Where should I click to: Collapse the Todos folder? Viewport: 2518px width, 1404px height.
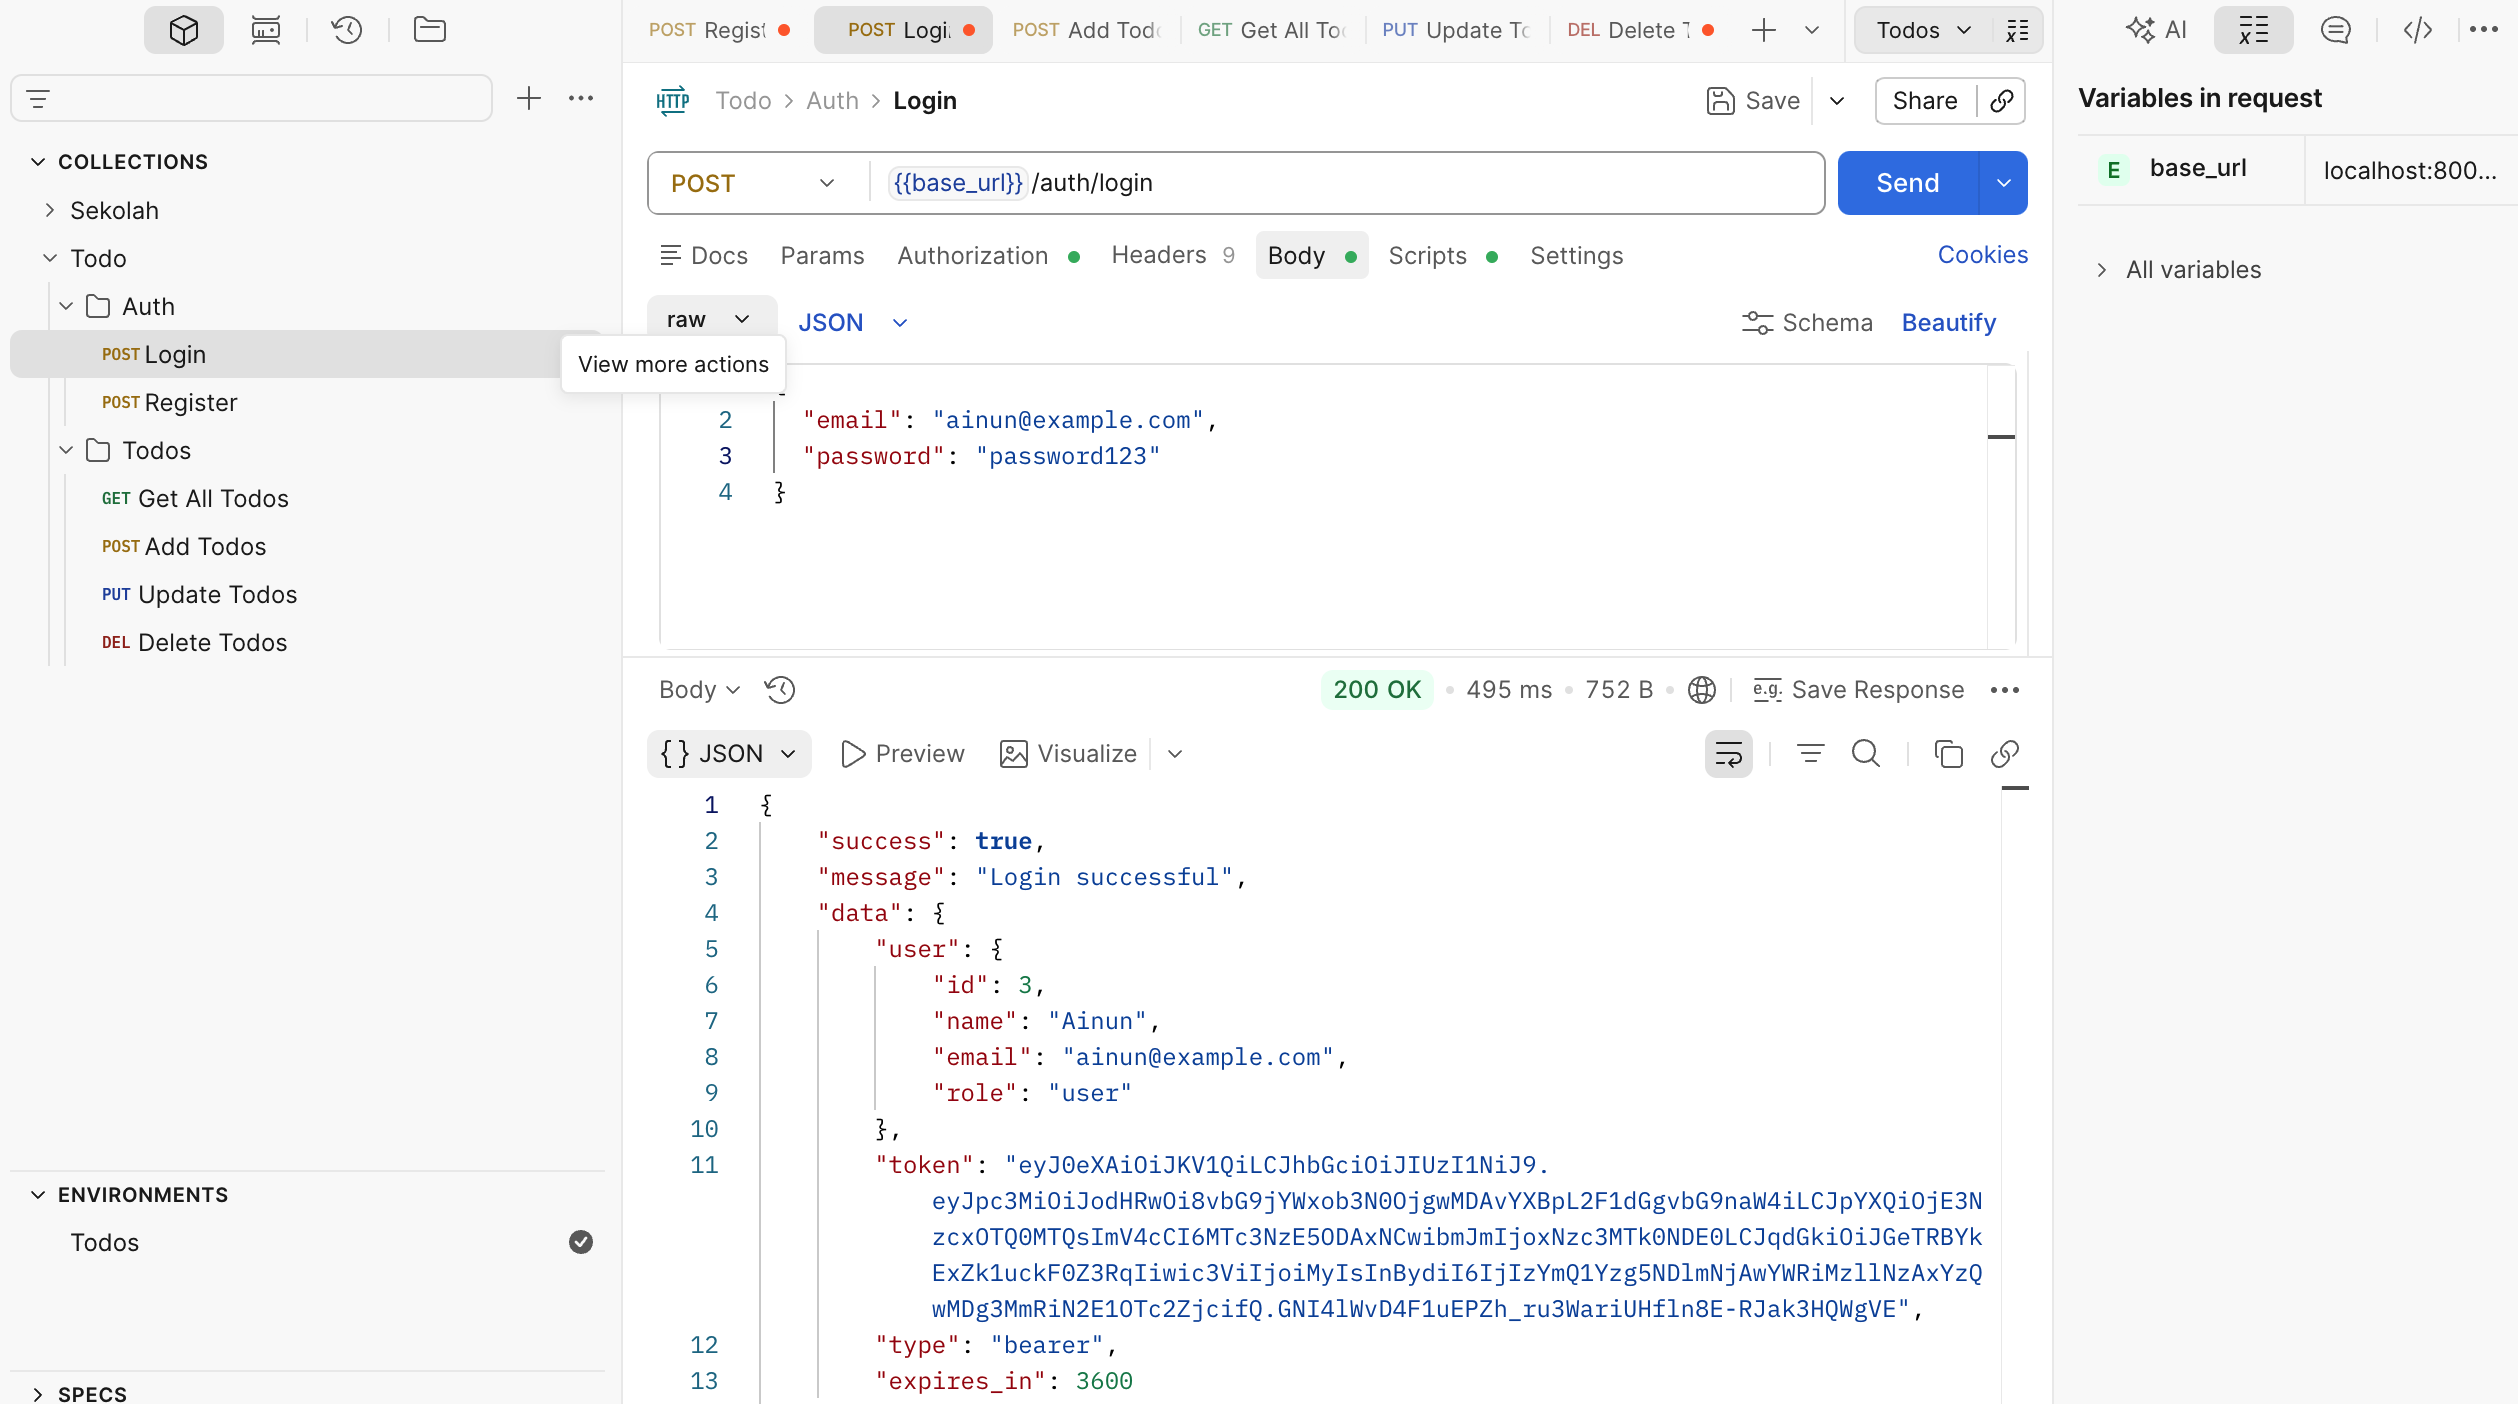(66, 451)
